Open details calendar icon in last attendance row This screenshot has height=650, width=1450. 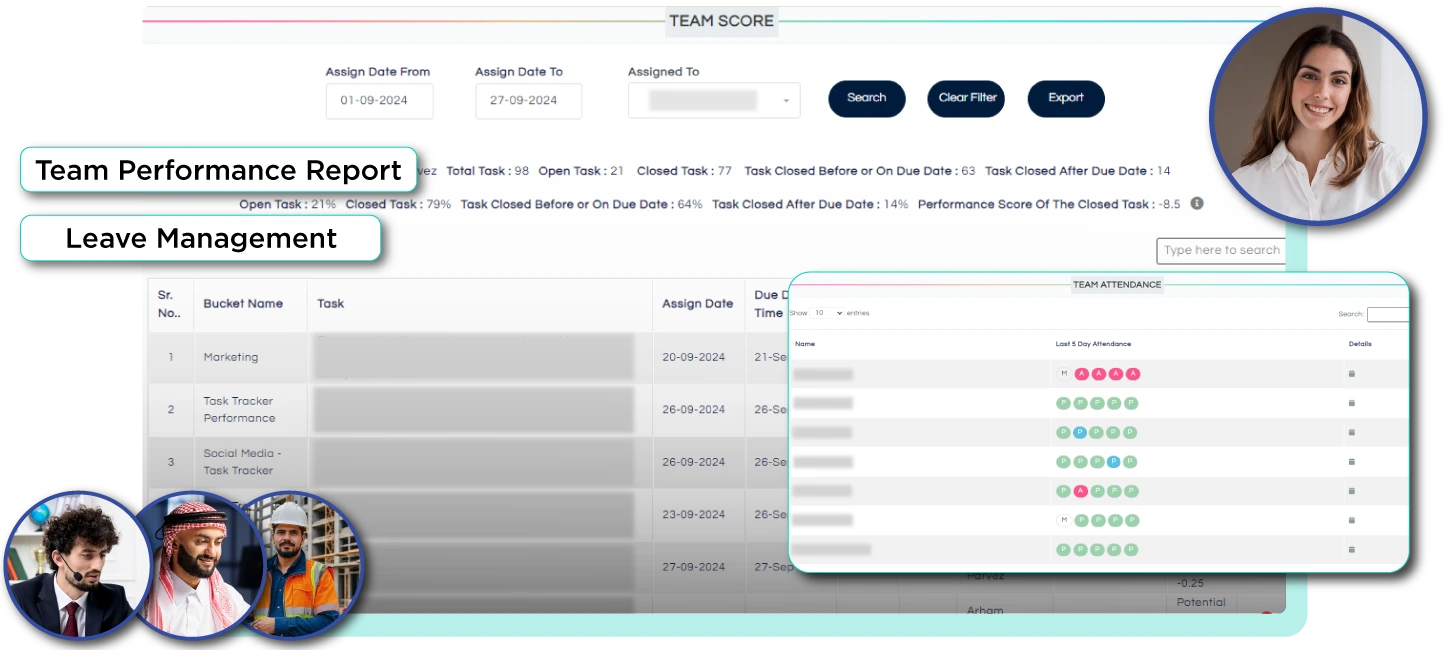(1352, 550)
